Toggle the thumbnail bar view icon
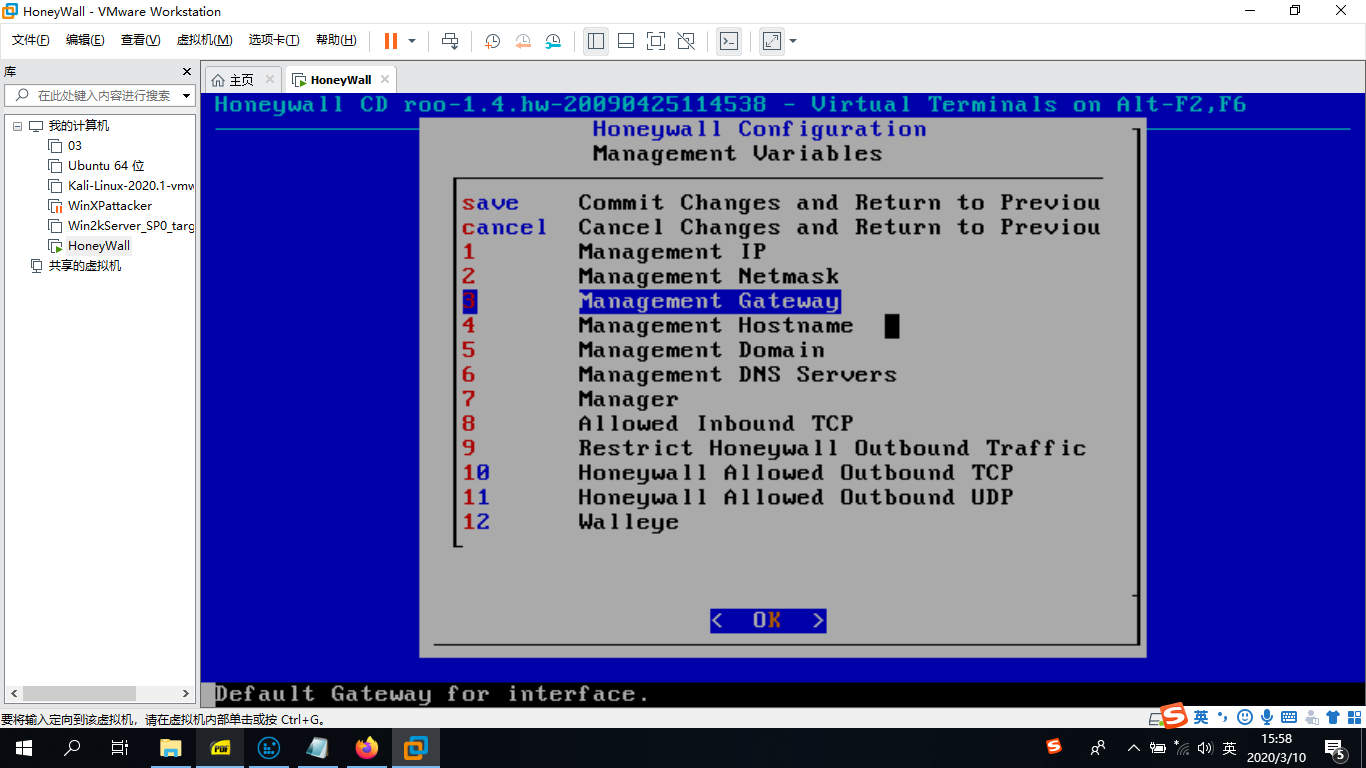Viewport: 1366px width, 768px height. click(x=626, y=41)
